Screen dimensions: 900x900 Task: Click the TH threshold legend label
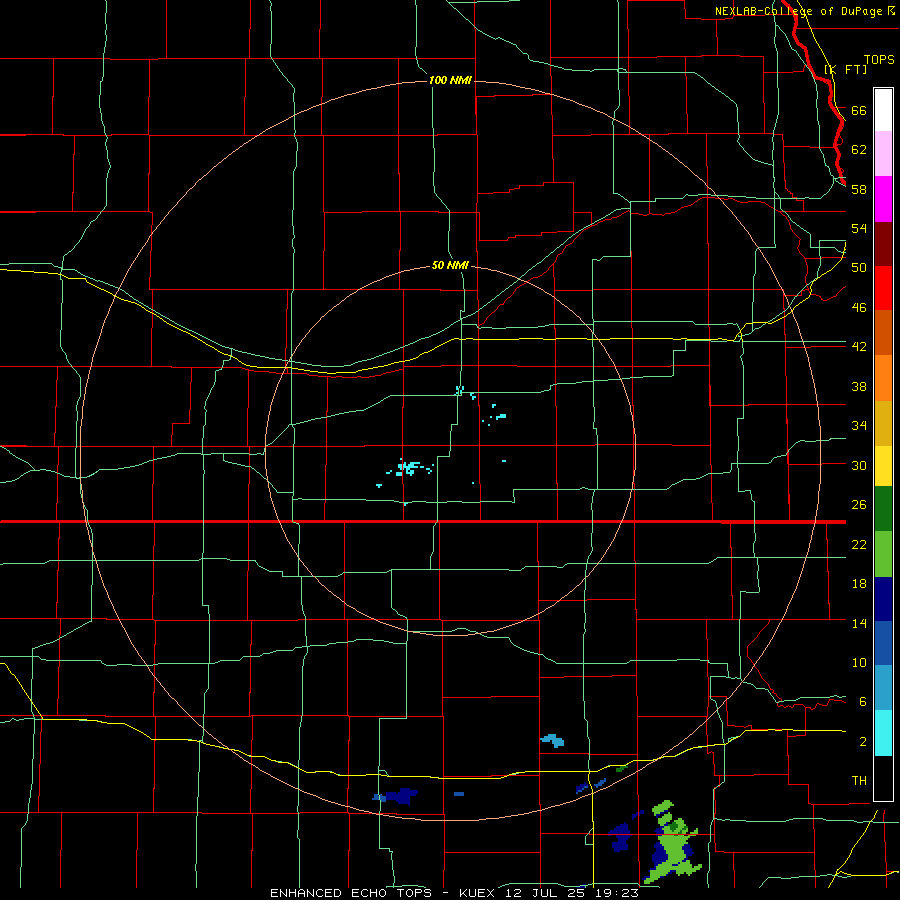(x=859, y=781)
